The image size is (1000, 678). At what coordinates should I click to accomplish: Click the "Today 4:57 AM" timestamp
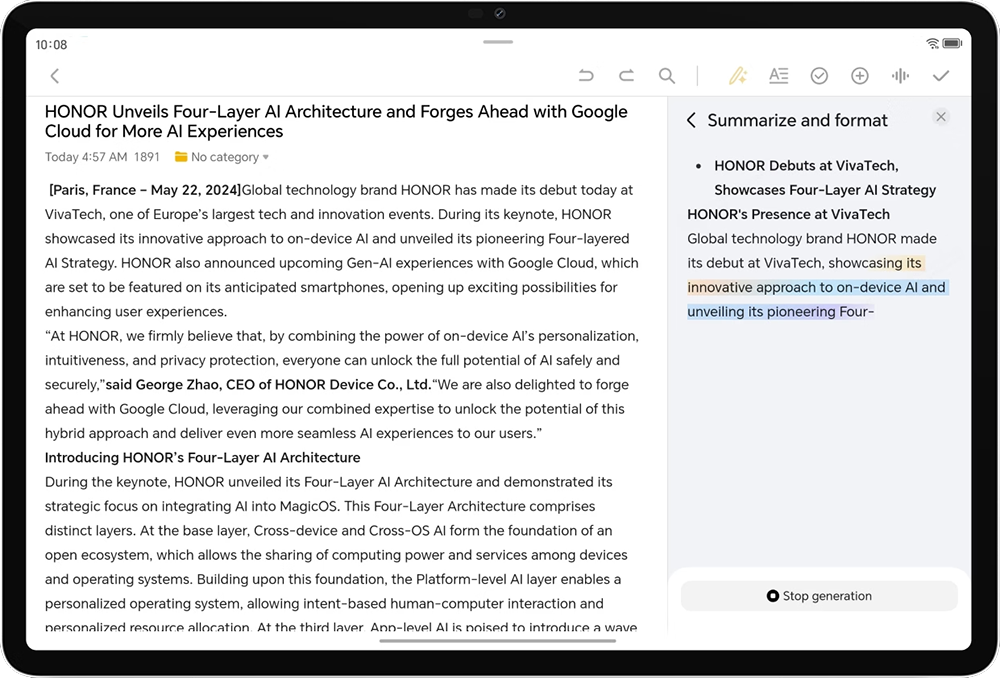pos(86,157)
